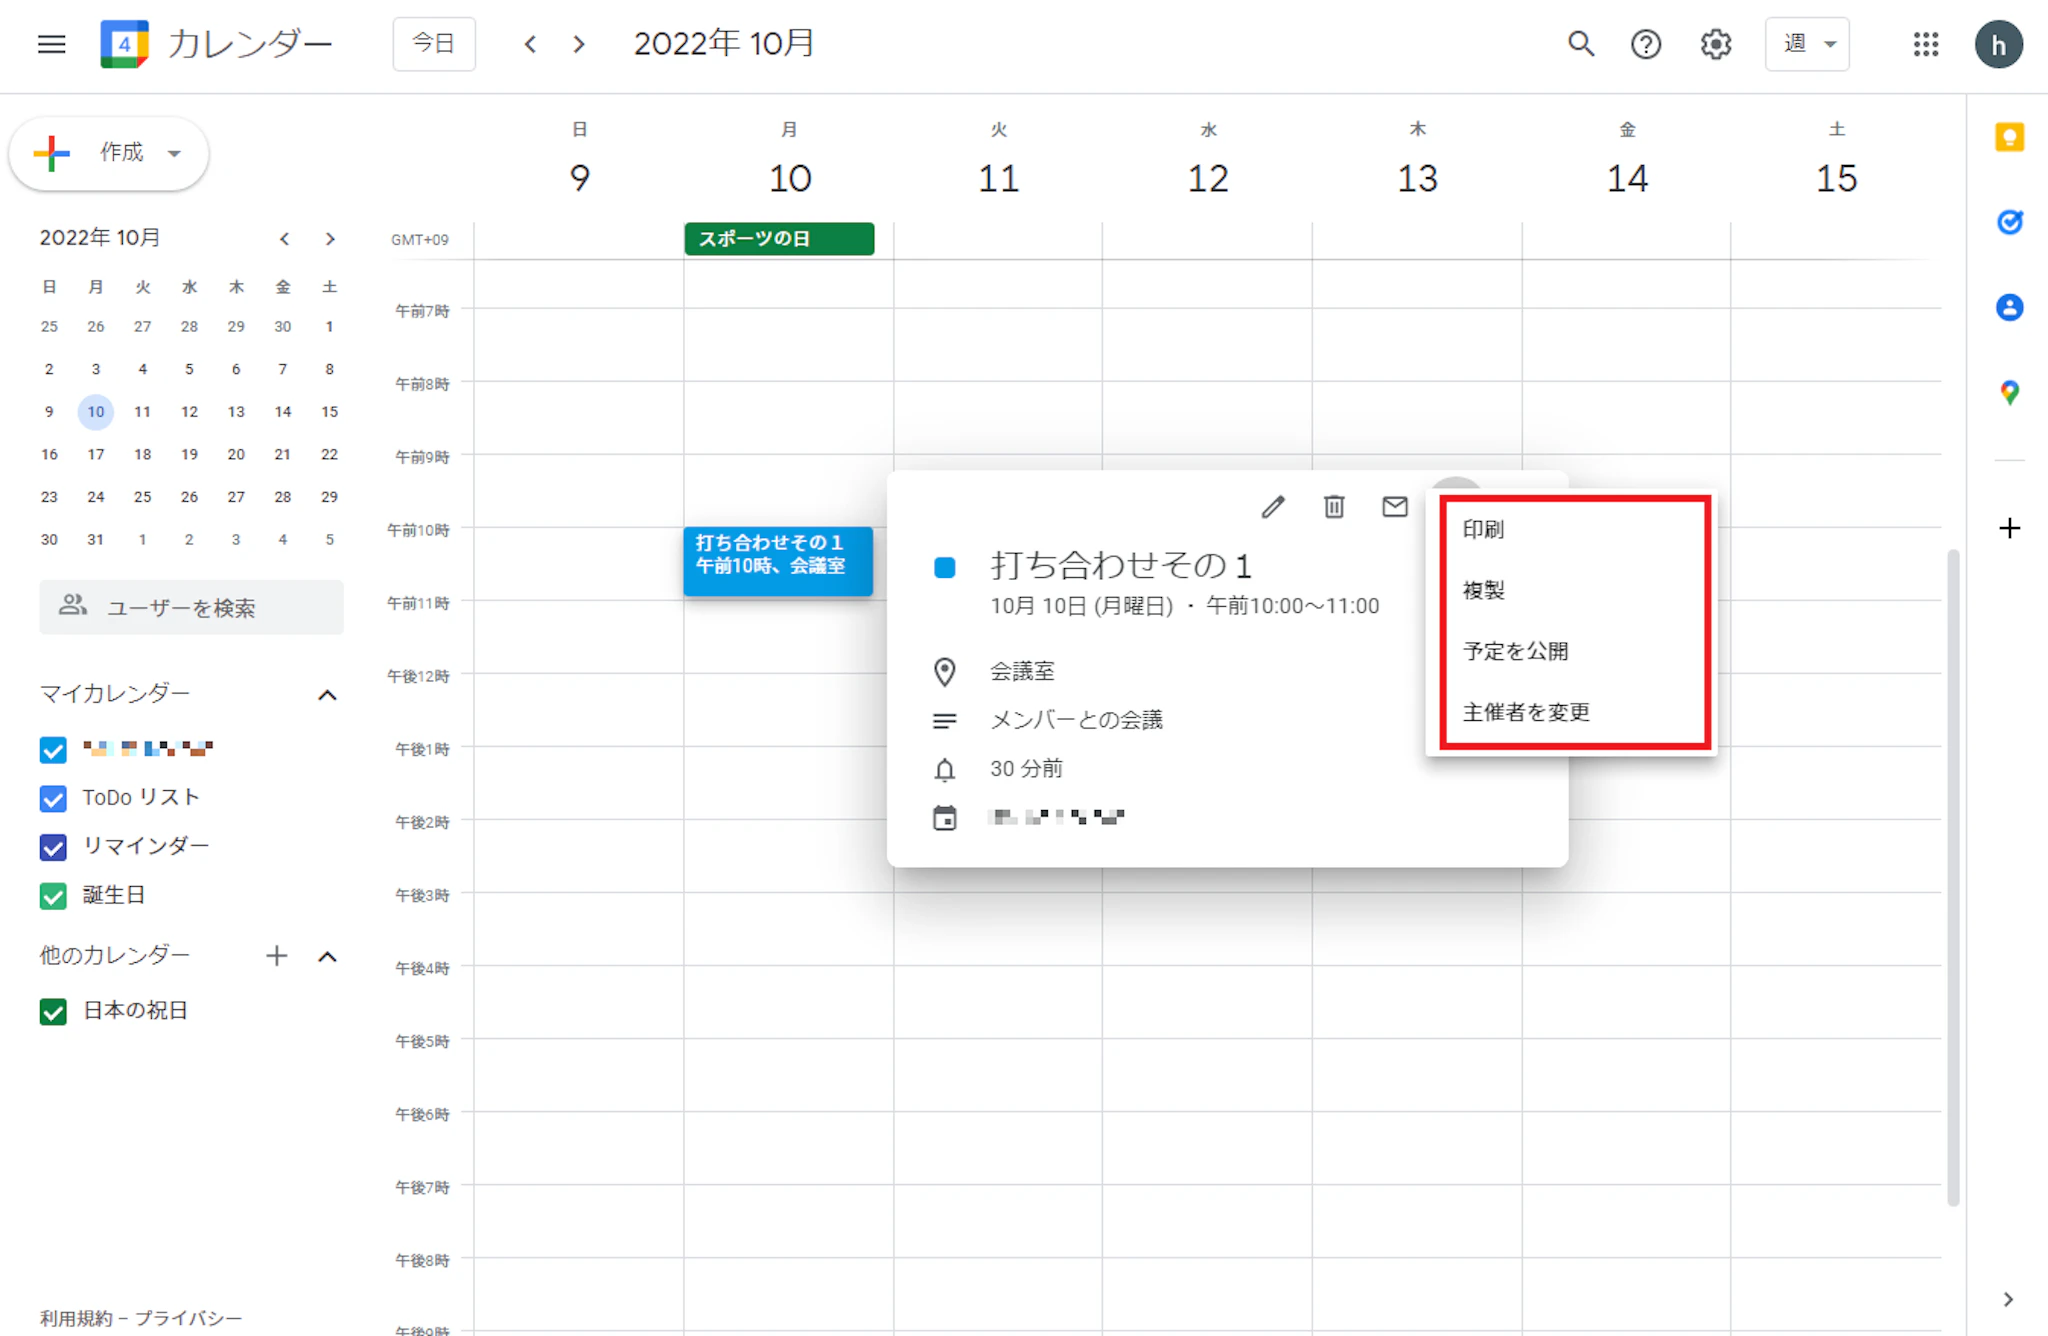
Task: Choose 主催者を変更 in the menu
Action: (1526, 712)
